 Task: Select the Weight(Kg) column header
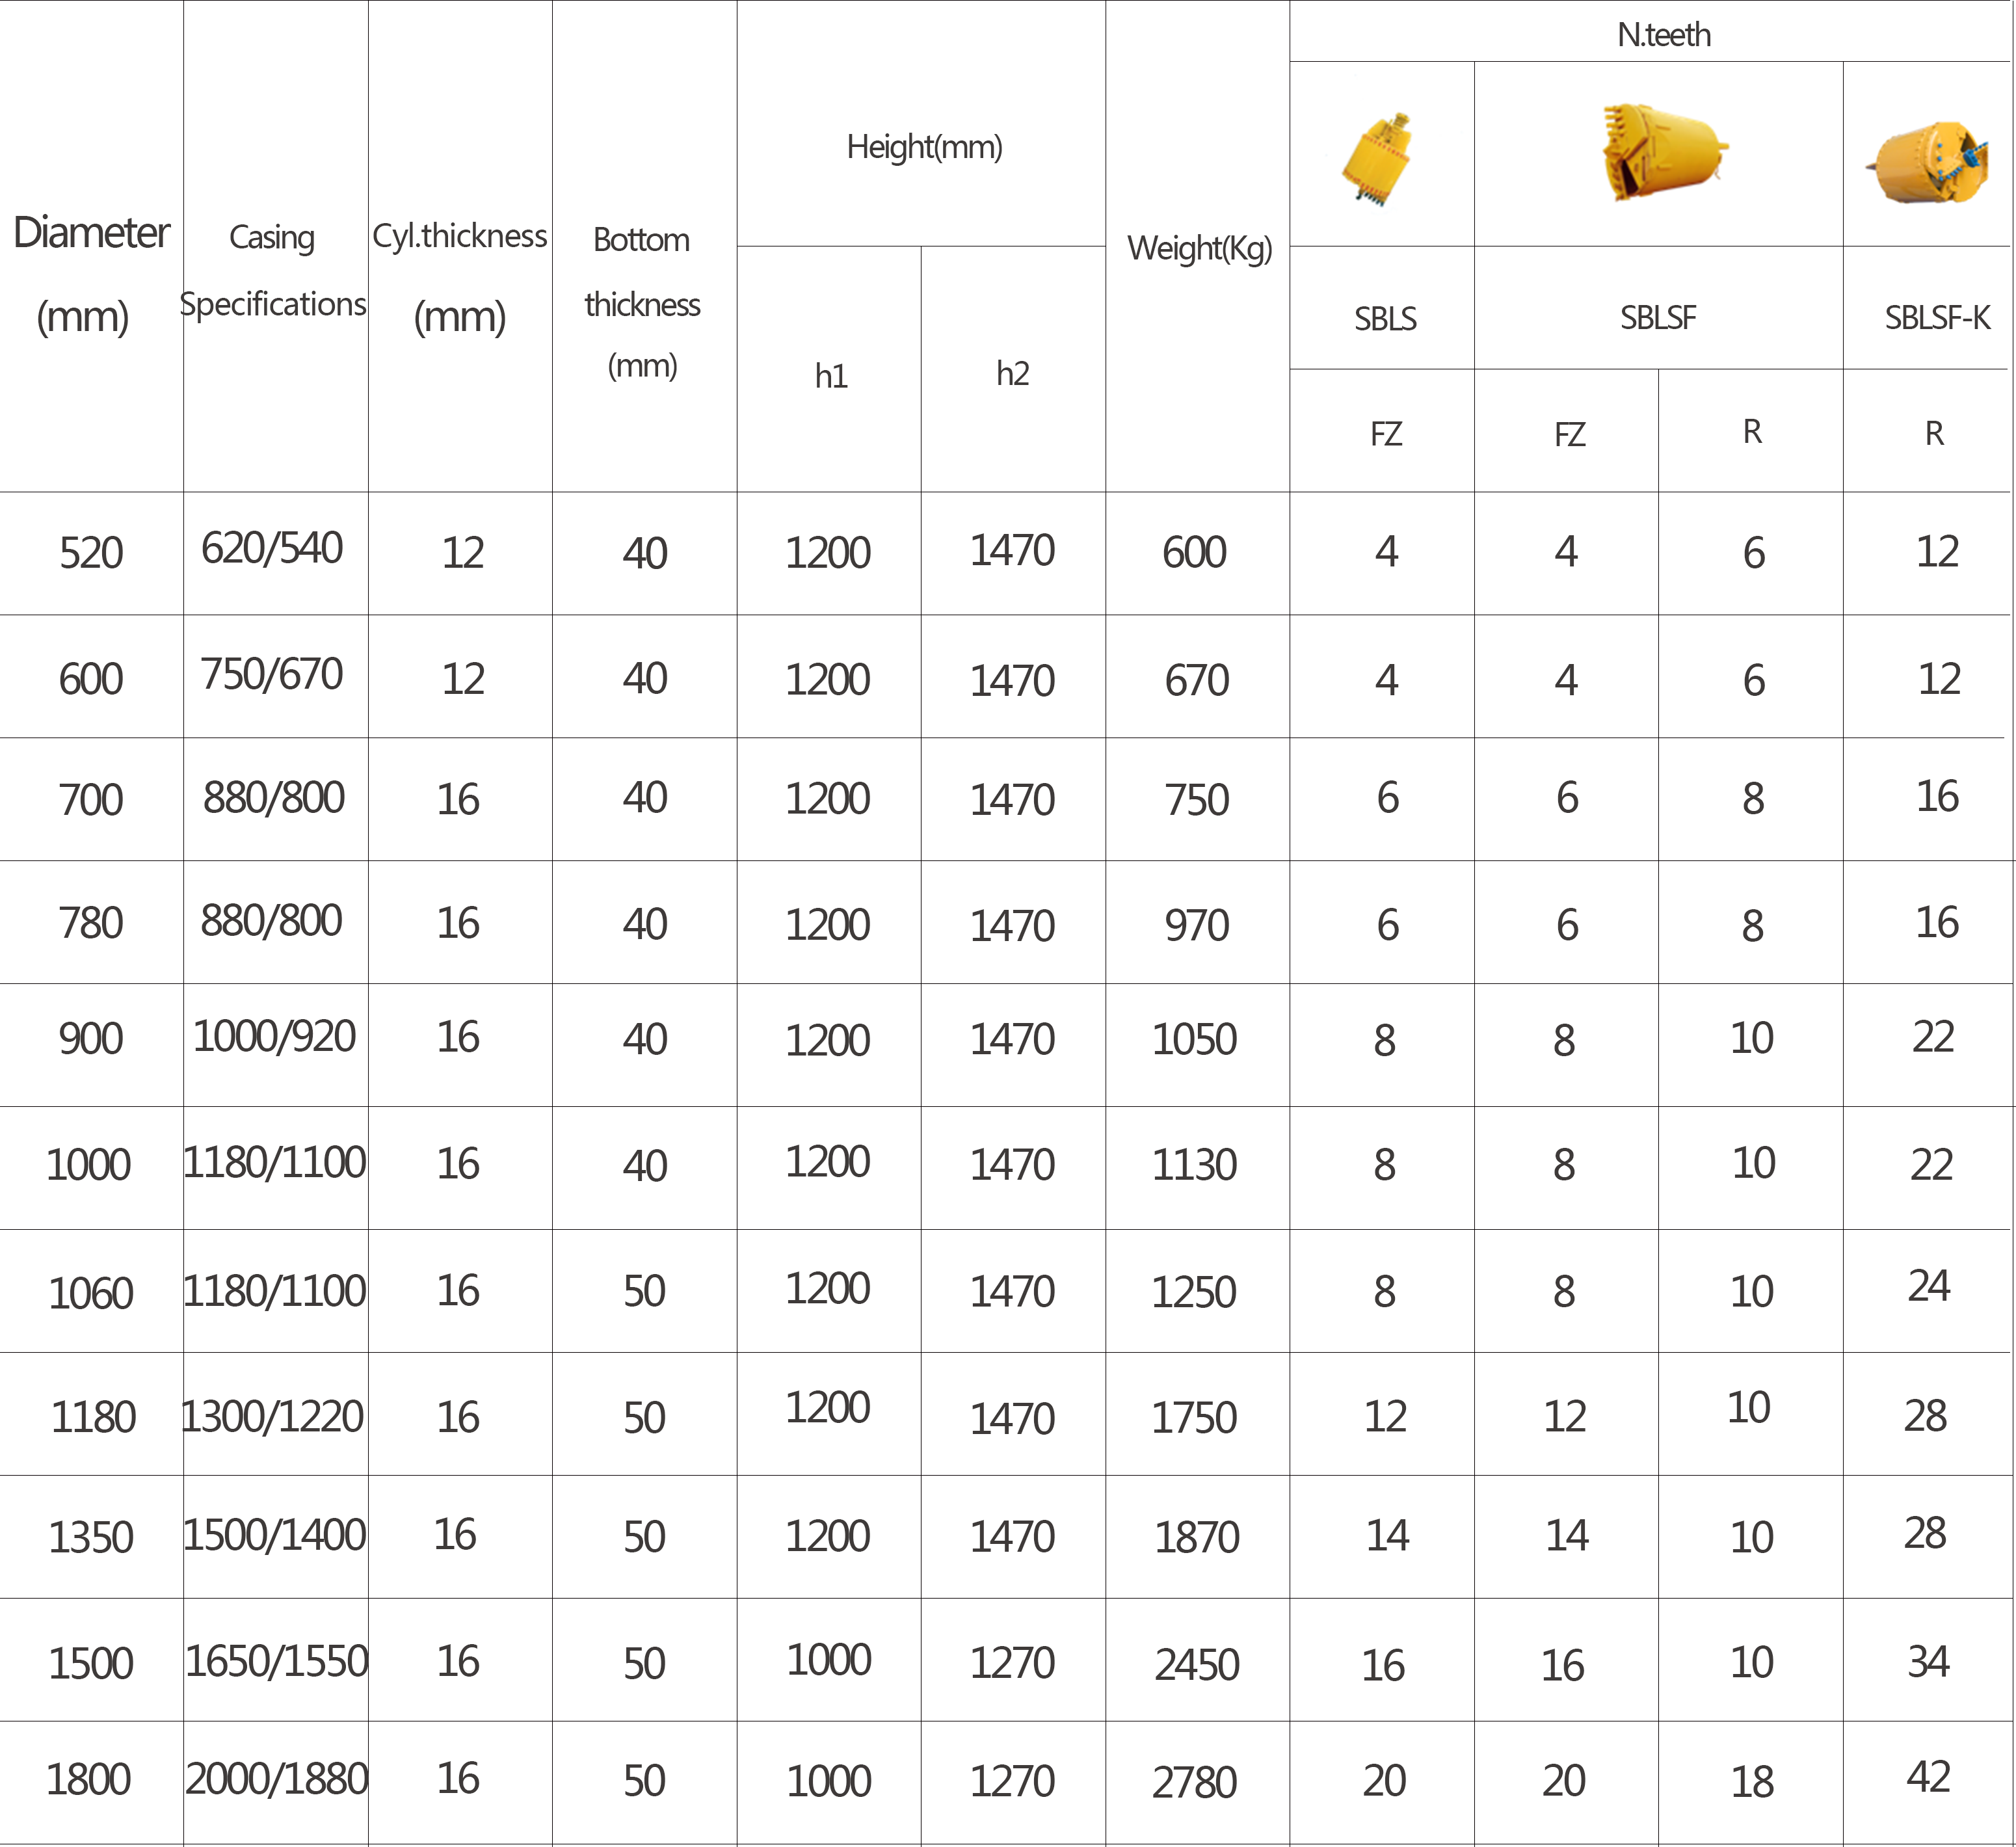(1199, 248)
